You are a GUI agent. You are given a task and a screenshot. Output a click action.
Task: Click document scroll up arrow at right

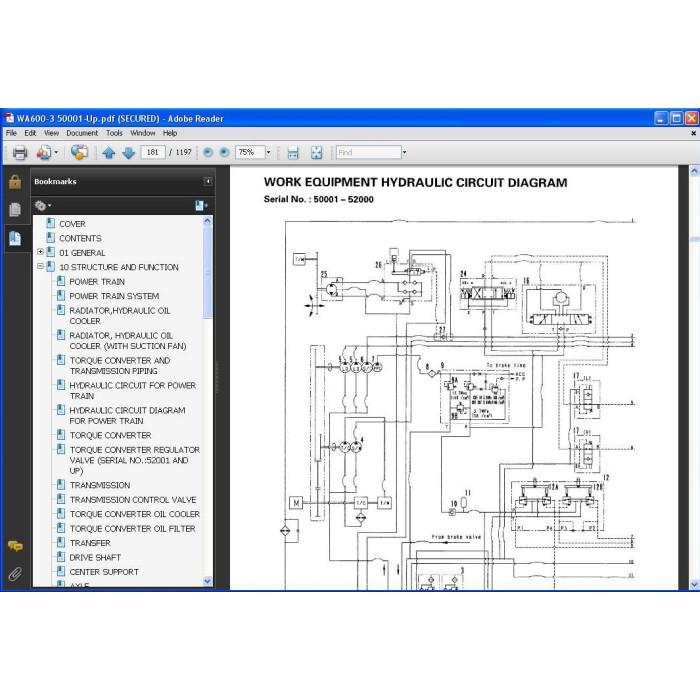694,171
